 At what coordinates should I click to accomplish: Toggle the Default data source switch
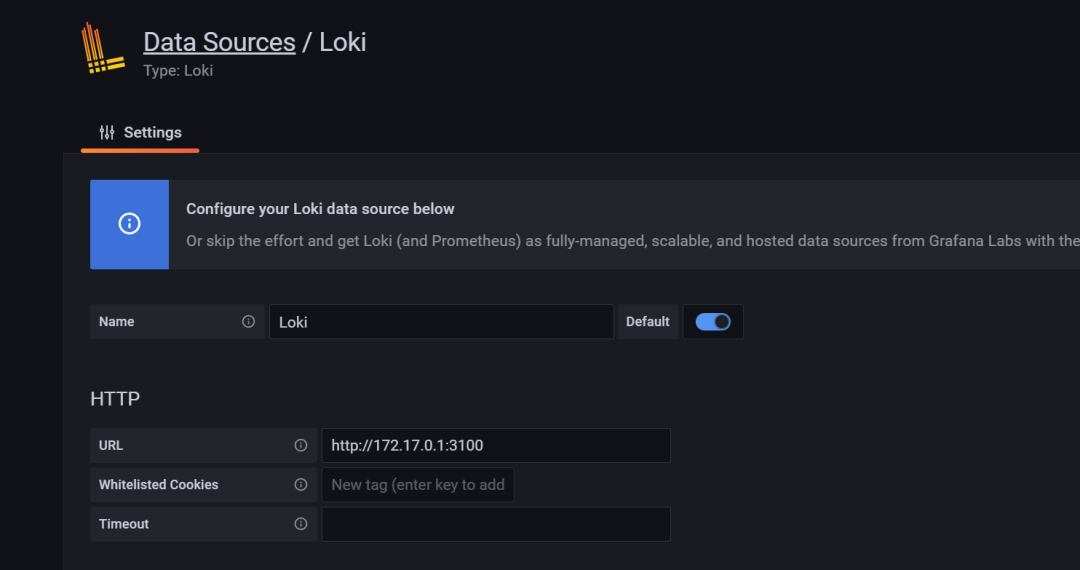pos(713,322)
